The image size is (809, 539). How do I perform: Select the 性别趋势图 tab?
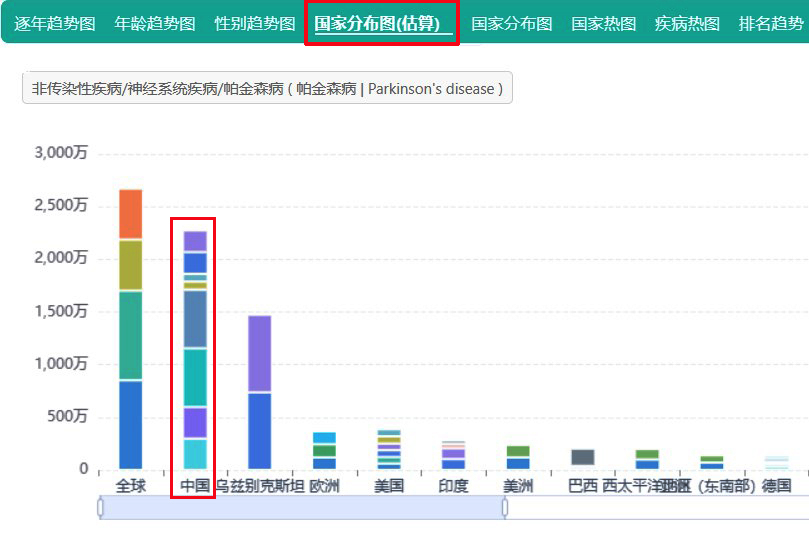255,24
